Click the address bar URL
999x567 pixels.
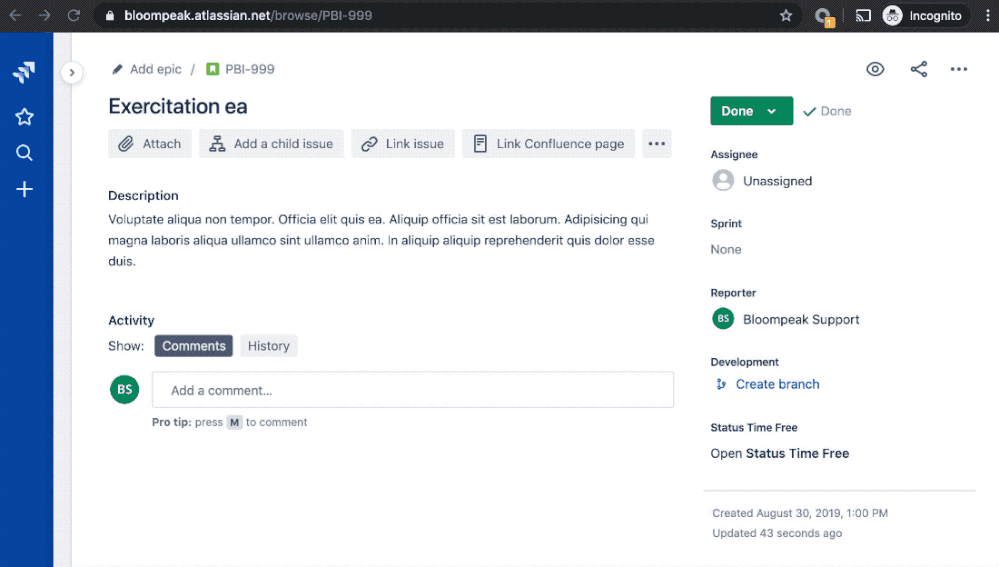click(248, 15)
